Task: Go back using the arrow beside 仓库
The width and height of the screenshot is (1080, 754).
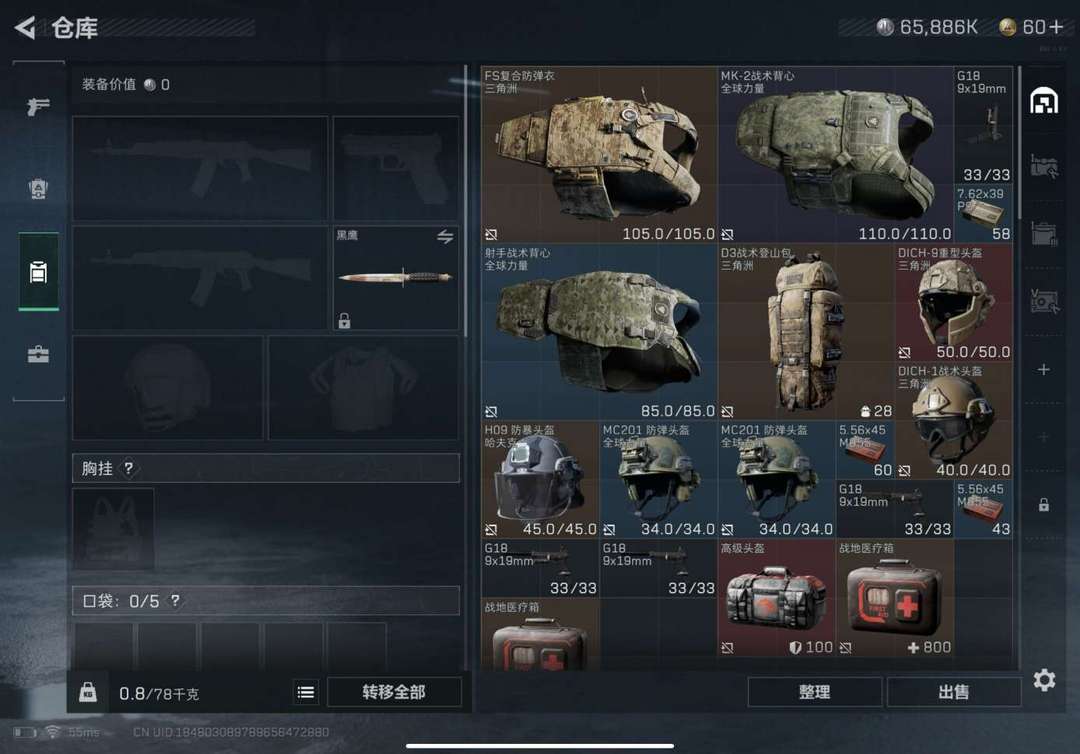Action: [x=25, y=28]
